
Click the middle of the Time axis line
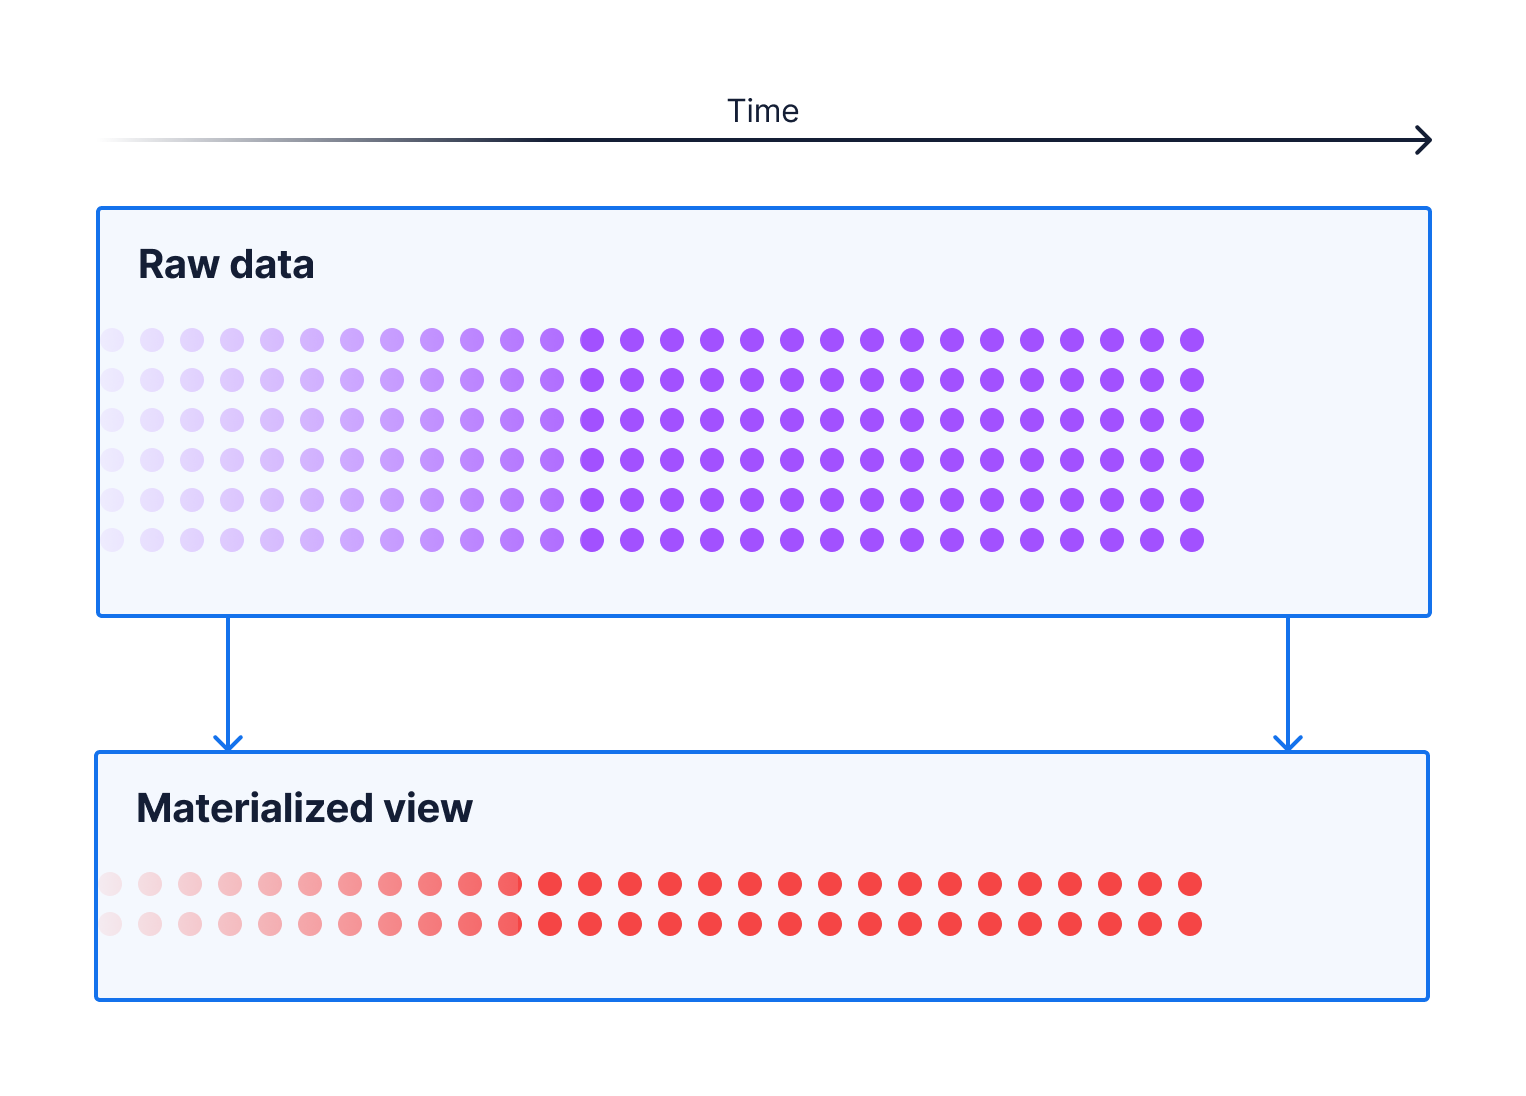click(765, 140)
